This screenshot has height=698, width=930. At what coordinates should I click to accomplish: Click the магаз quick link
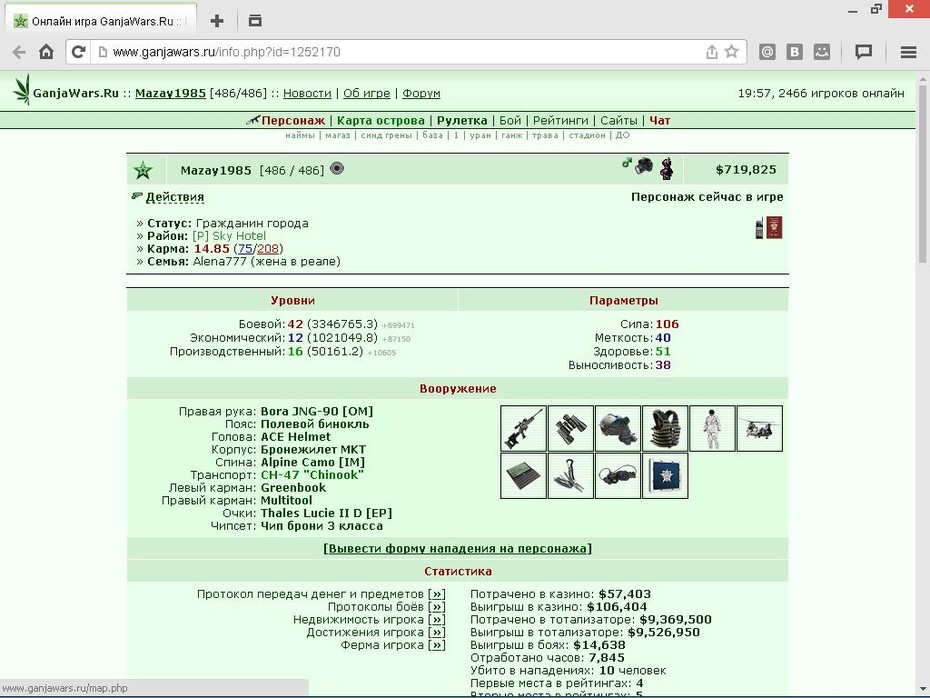click(x=337, y=135)
